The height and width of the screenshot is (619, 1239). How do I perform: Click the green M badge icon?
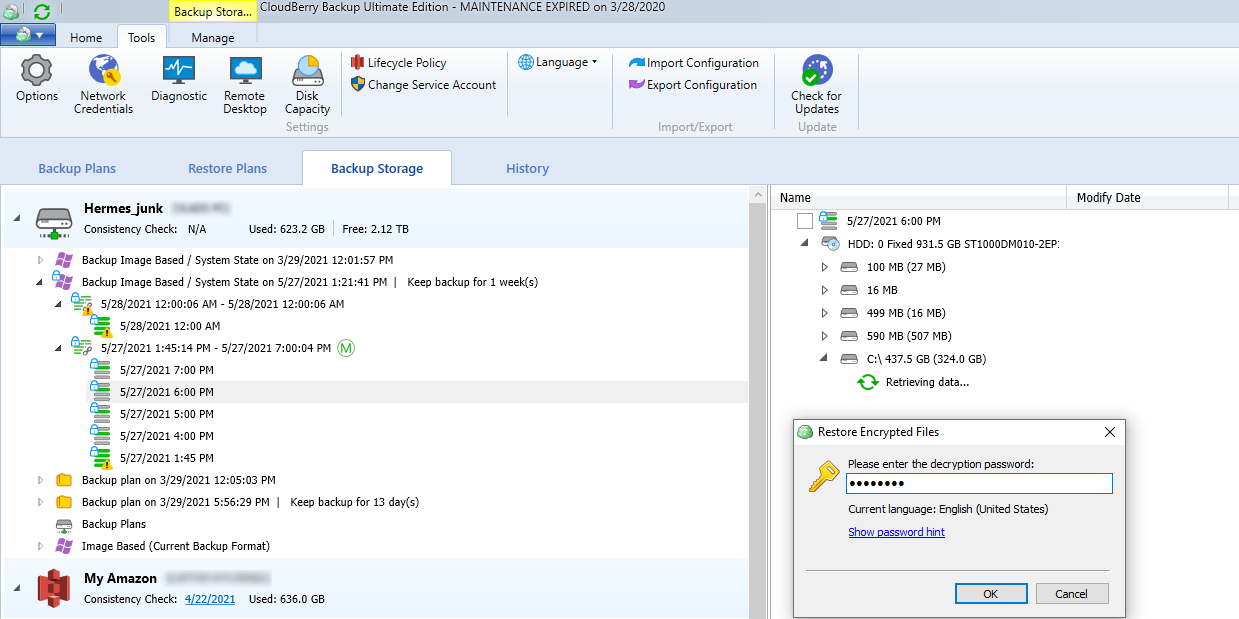tap(347, 348)
